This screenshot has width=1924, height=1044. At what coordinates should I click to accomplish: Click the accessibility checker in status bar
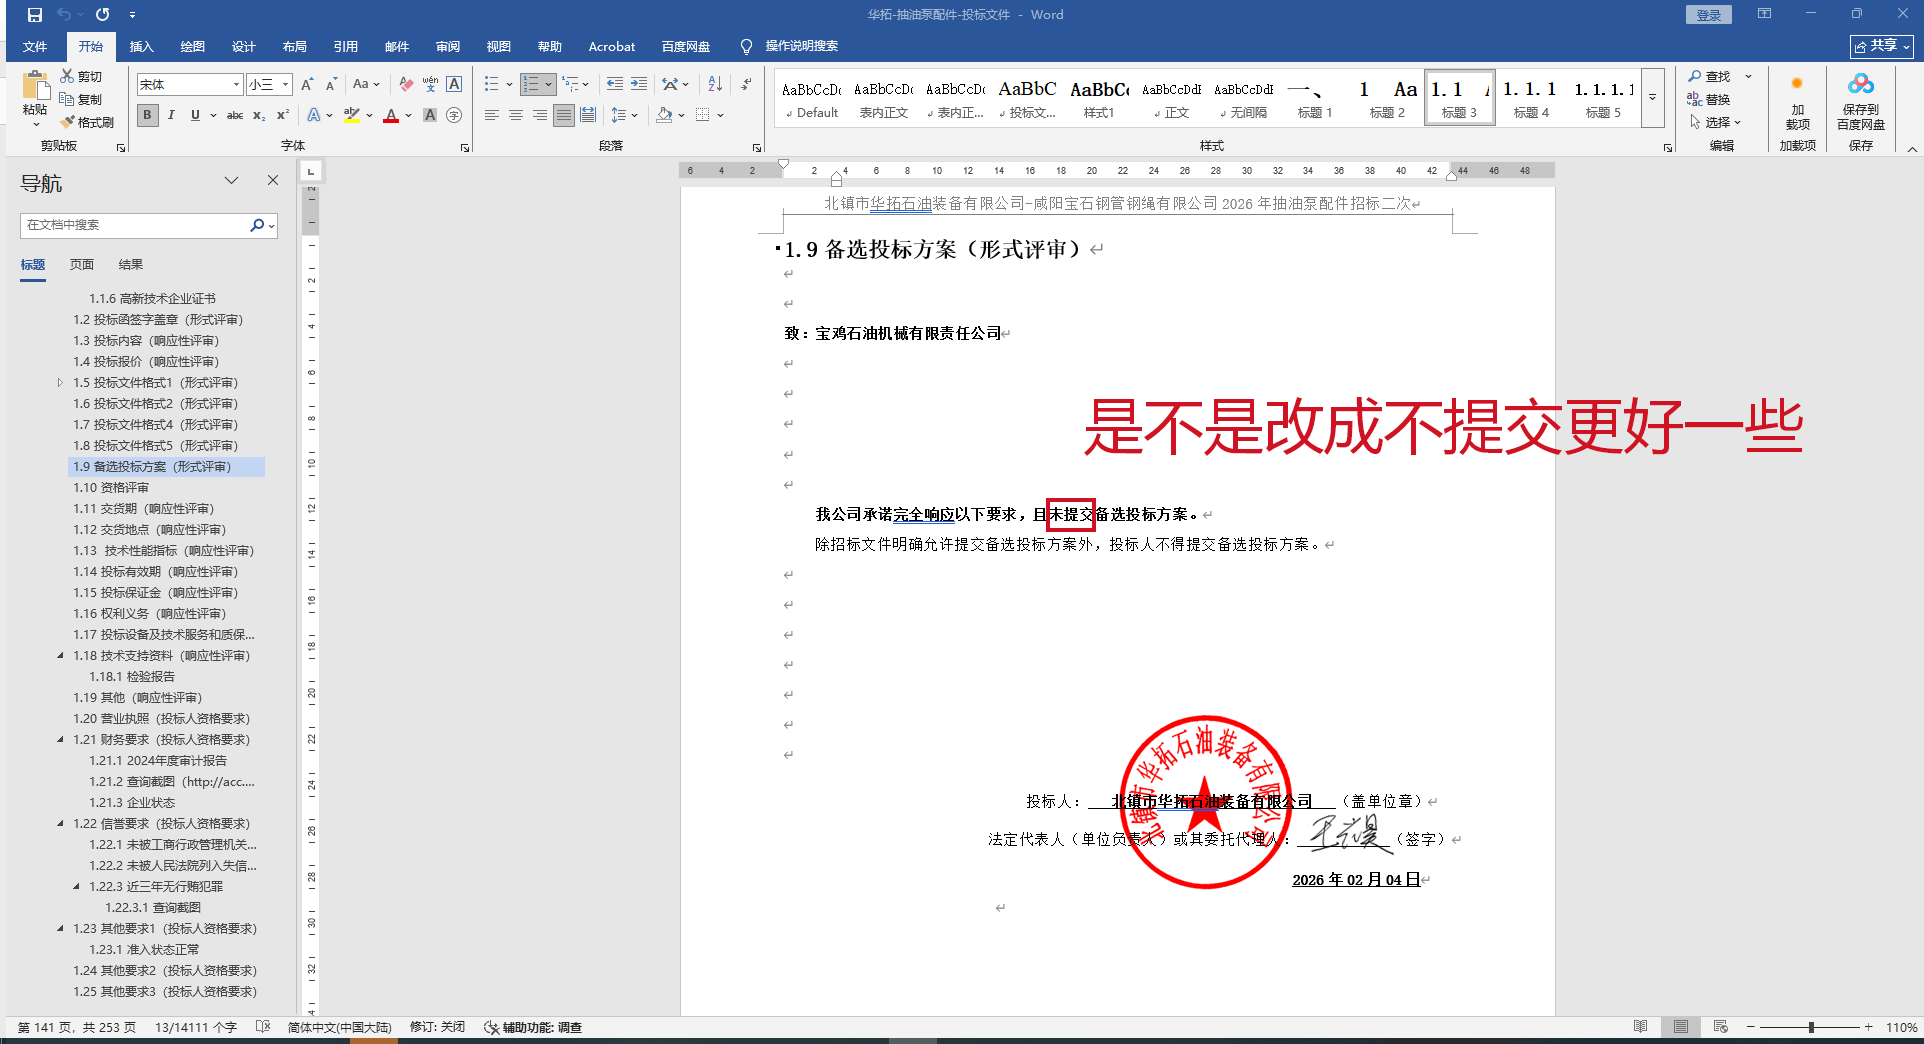coord(532,1027)
